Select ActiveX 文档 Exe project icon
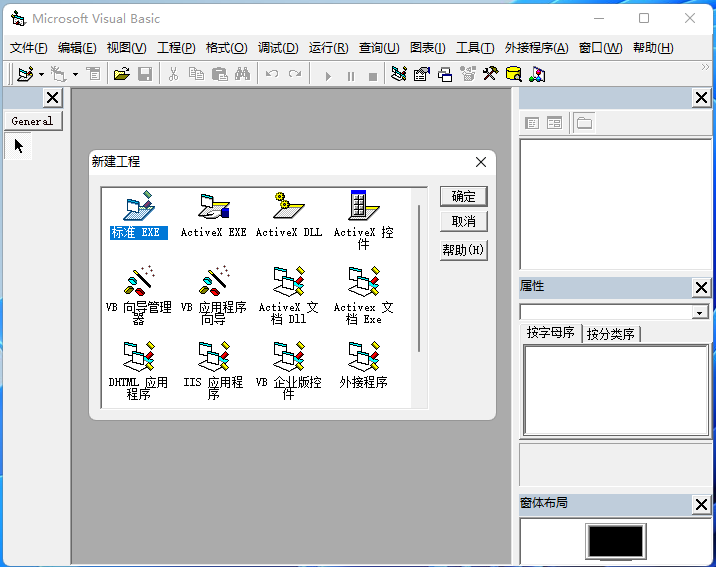 pos(363,295)
